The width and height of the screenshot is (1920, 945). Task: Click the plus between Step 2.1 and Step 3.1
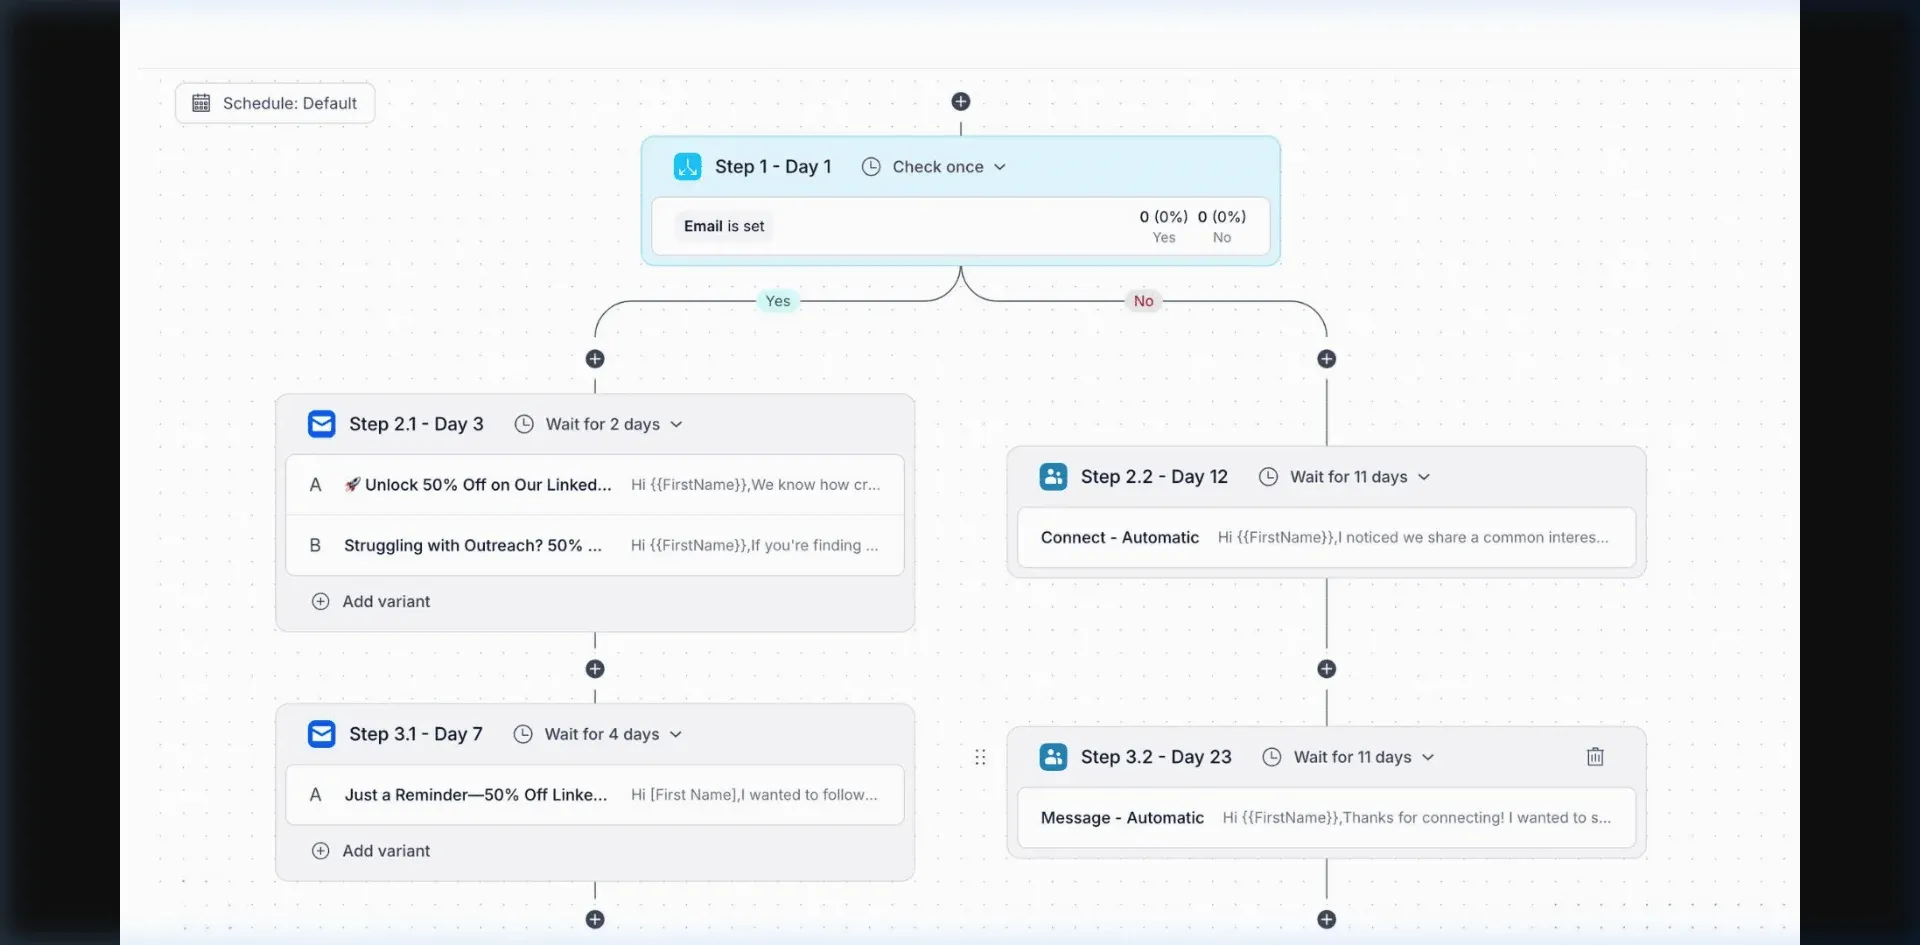[x=595, y=669]
